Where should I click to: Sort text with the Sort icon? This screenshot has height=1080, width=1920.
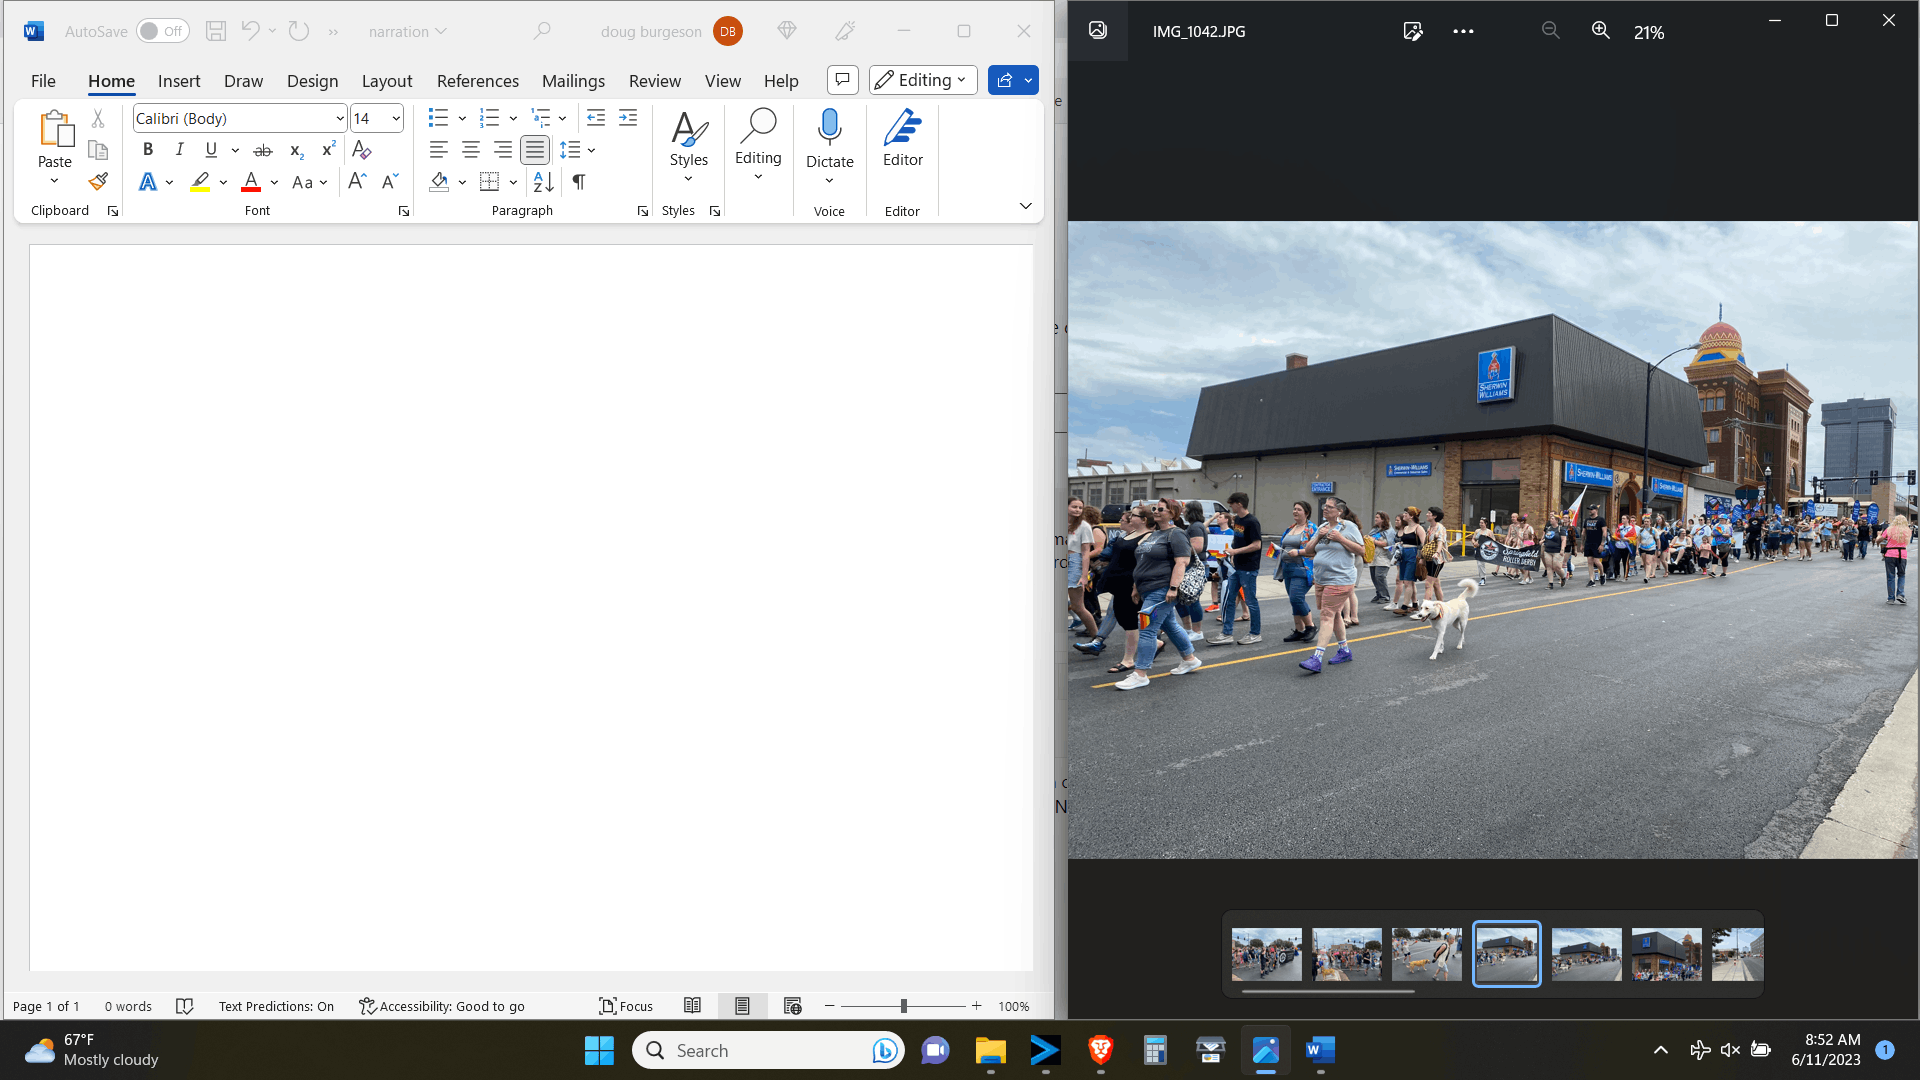[543, 182]
